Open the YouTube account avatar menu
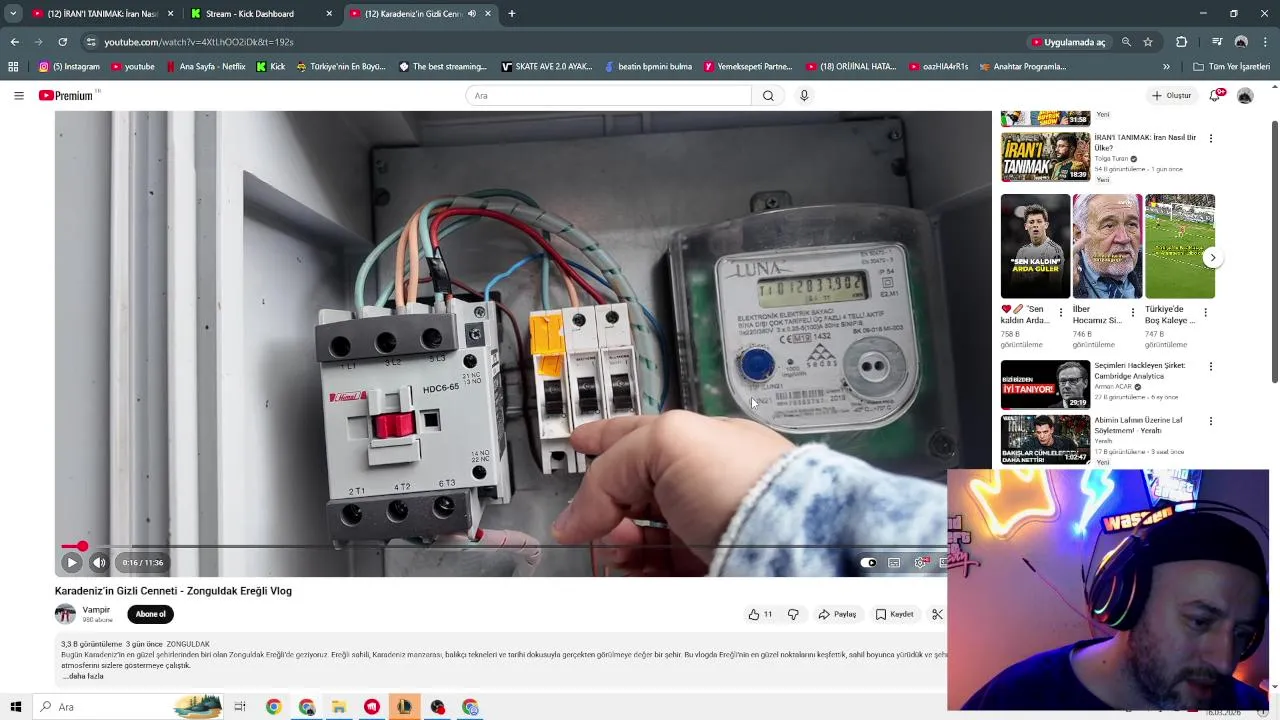 click(x=1245, y=96)
